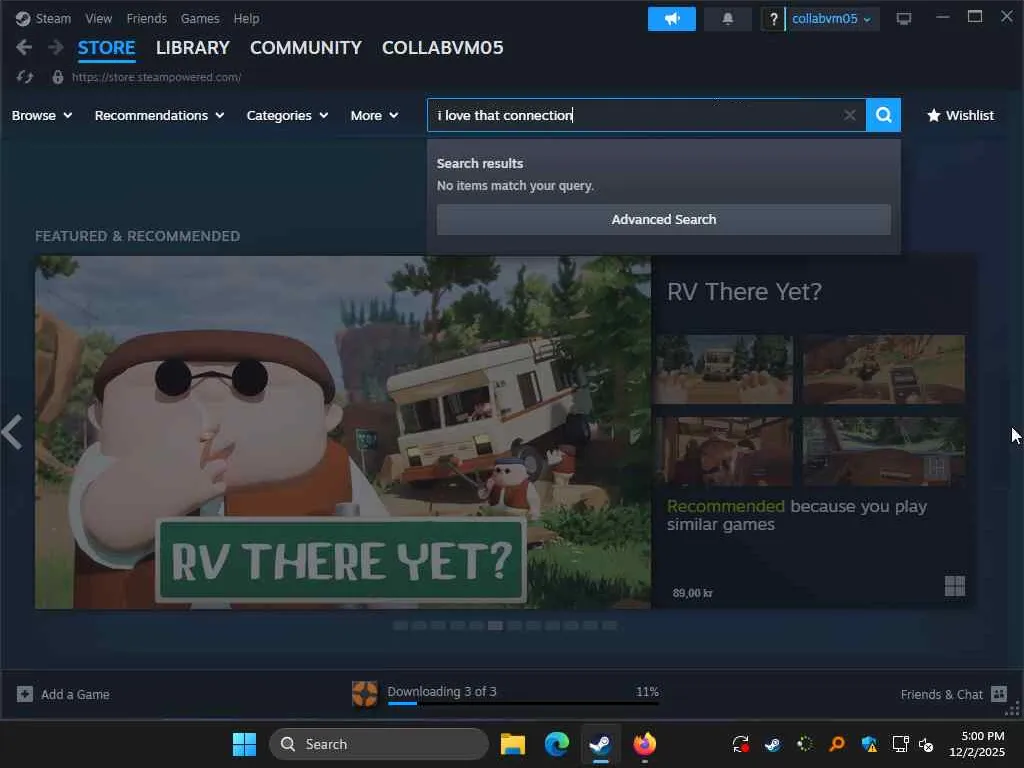Image resolution: width=1024 pixels, height=768 pixels.
Task: Select the first carousel indicator dot
Action: [400, 626]
